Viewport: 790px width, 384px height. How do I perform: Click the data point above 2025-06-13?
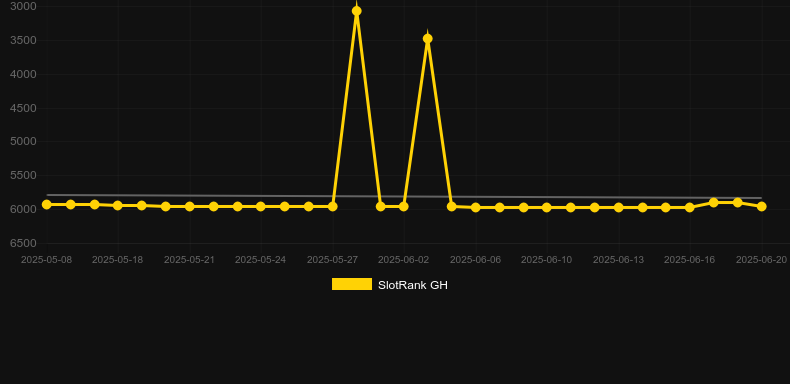tap(618, 208)
